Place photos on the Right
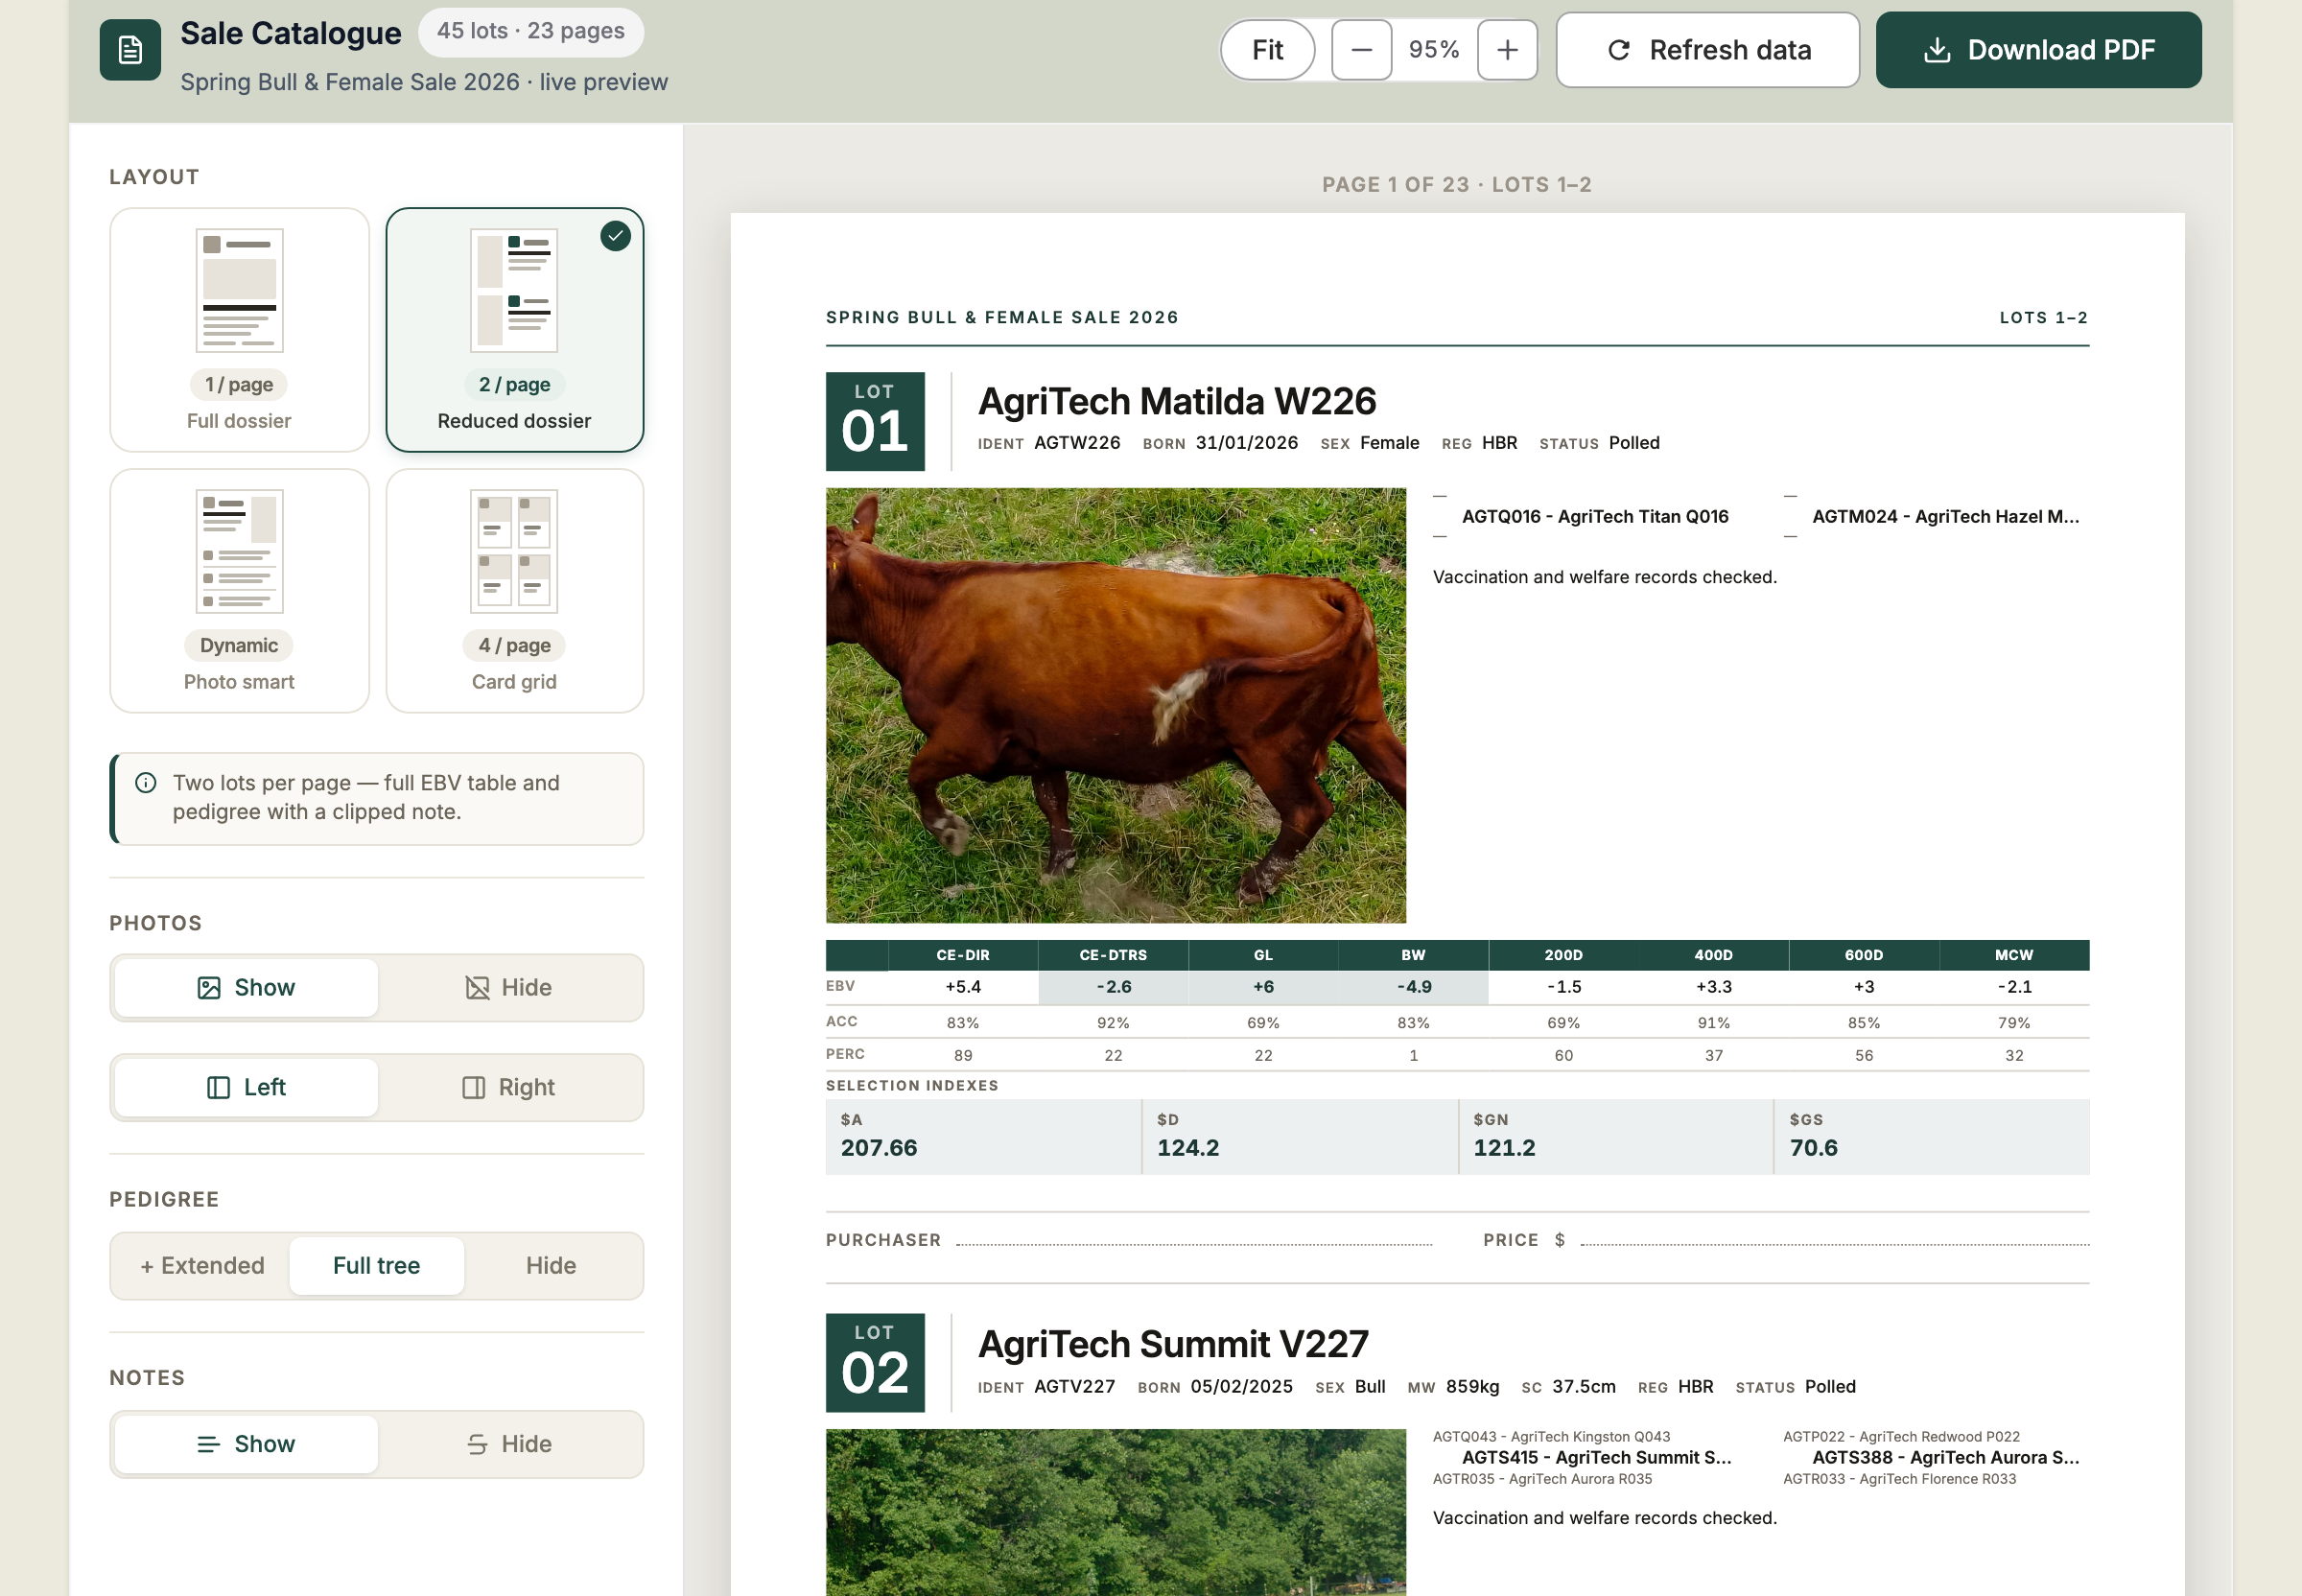 pos(509,1088)
